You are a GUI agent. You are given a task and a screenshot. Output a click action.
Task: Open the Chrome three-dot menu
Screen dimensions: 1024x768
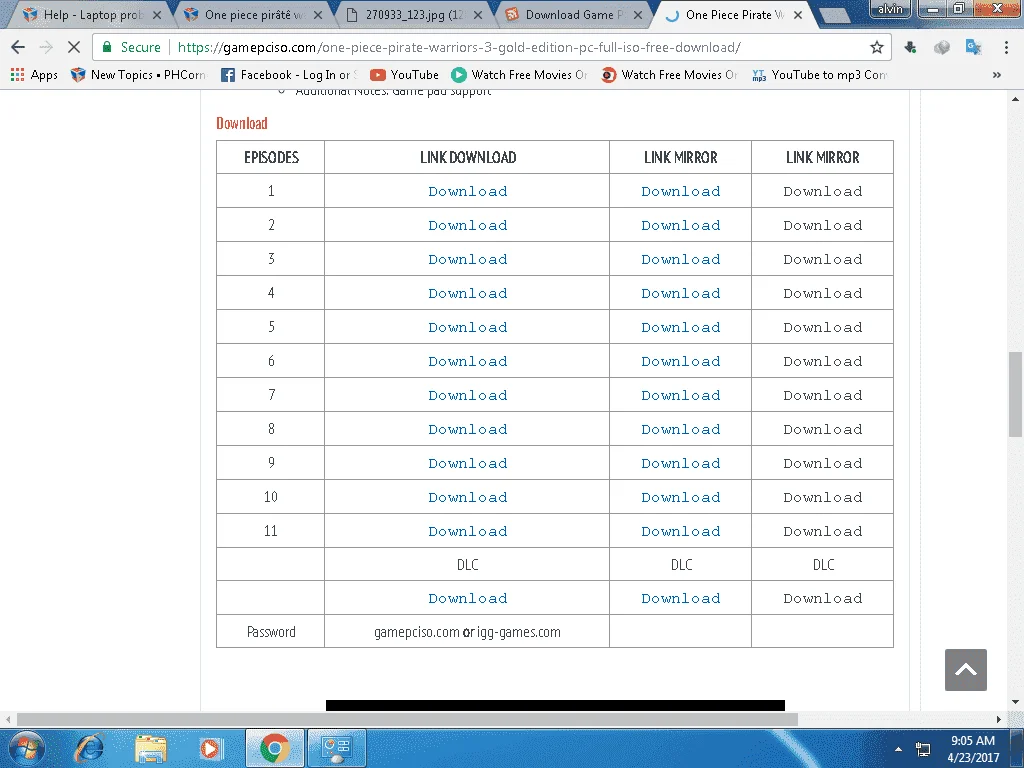pyautogui.click(x=1006, y=47)
